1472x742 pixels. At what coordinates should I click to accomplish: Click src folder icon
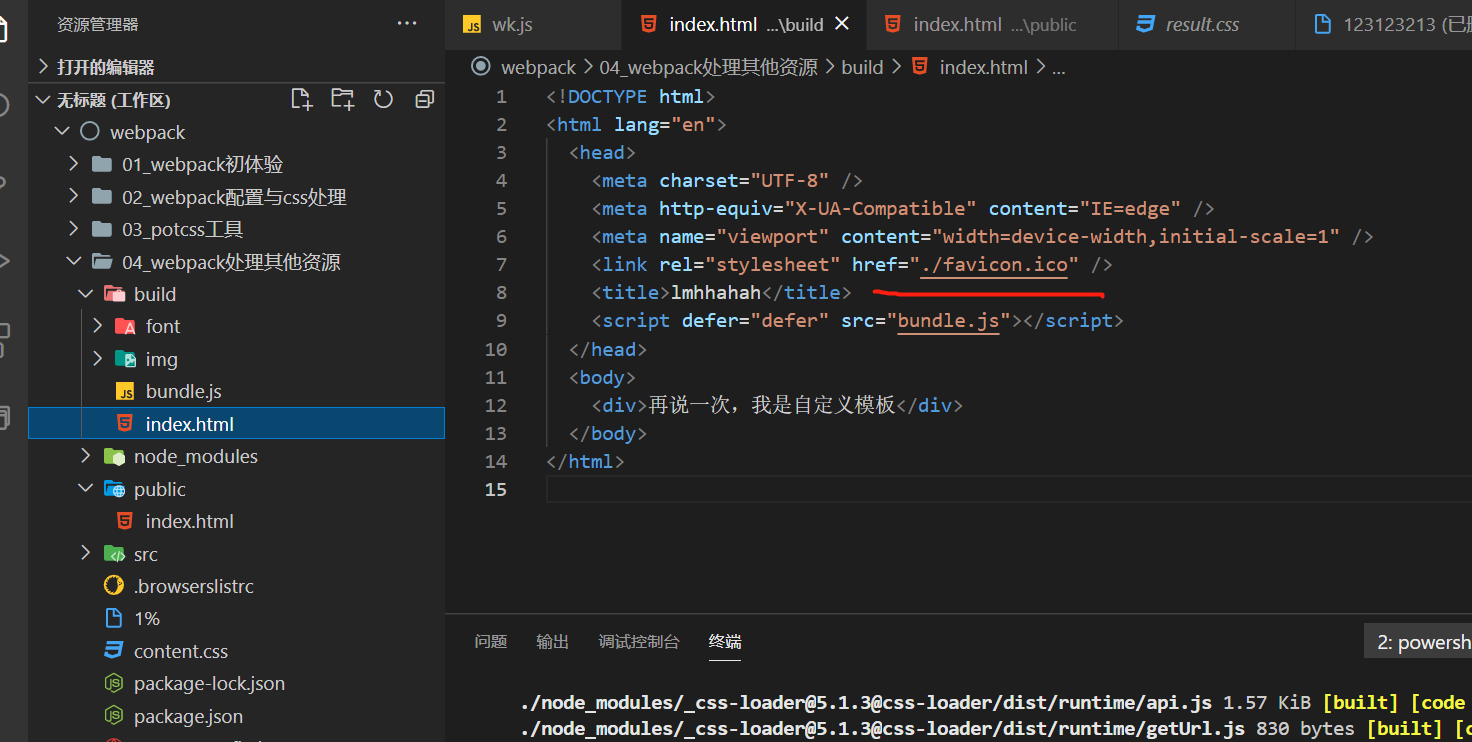[114, 554]
